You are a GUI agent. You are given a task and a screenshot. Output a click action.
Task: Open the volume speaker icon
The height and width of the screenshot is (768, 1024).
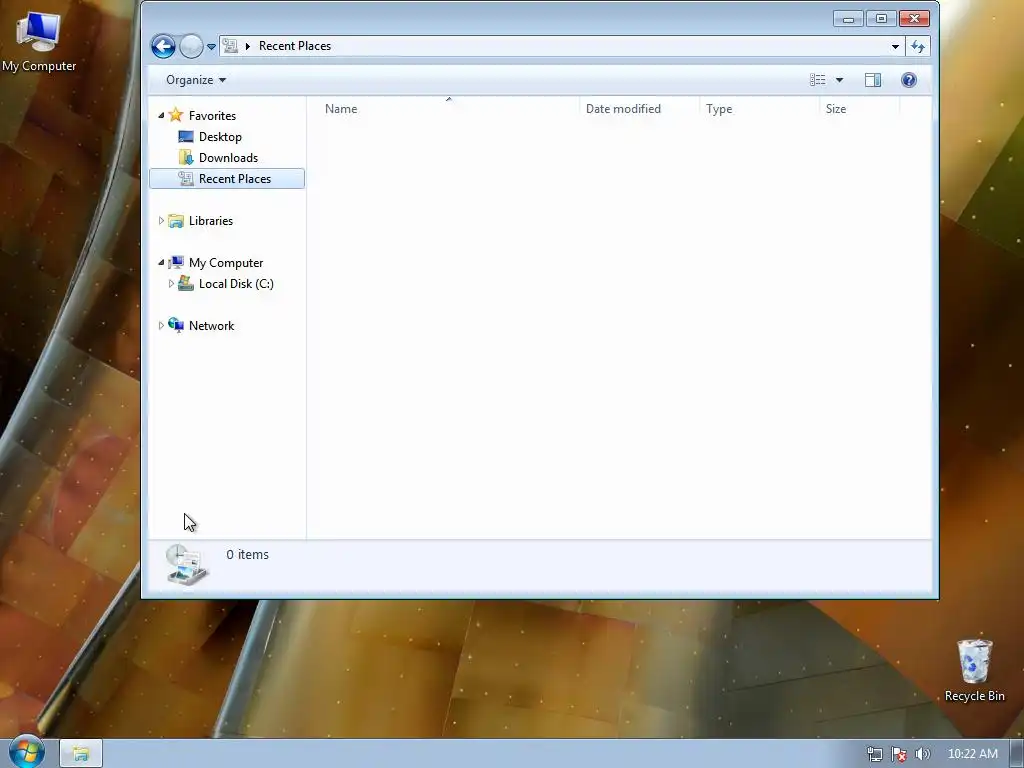coord(922,754)
